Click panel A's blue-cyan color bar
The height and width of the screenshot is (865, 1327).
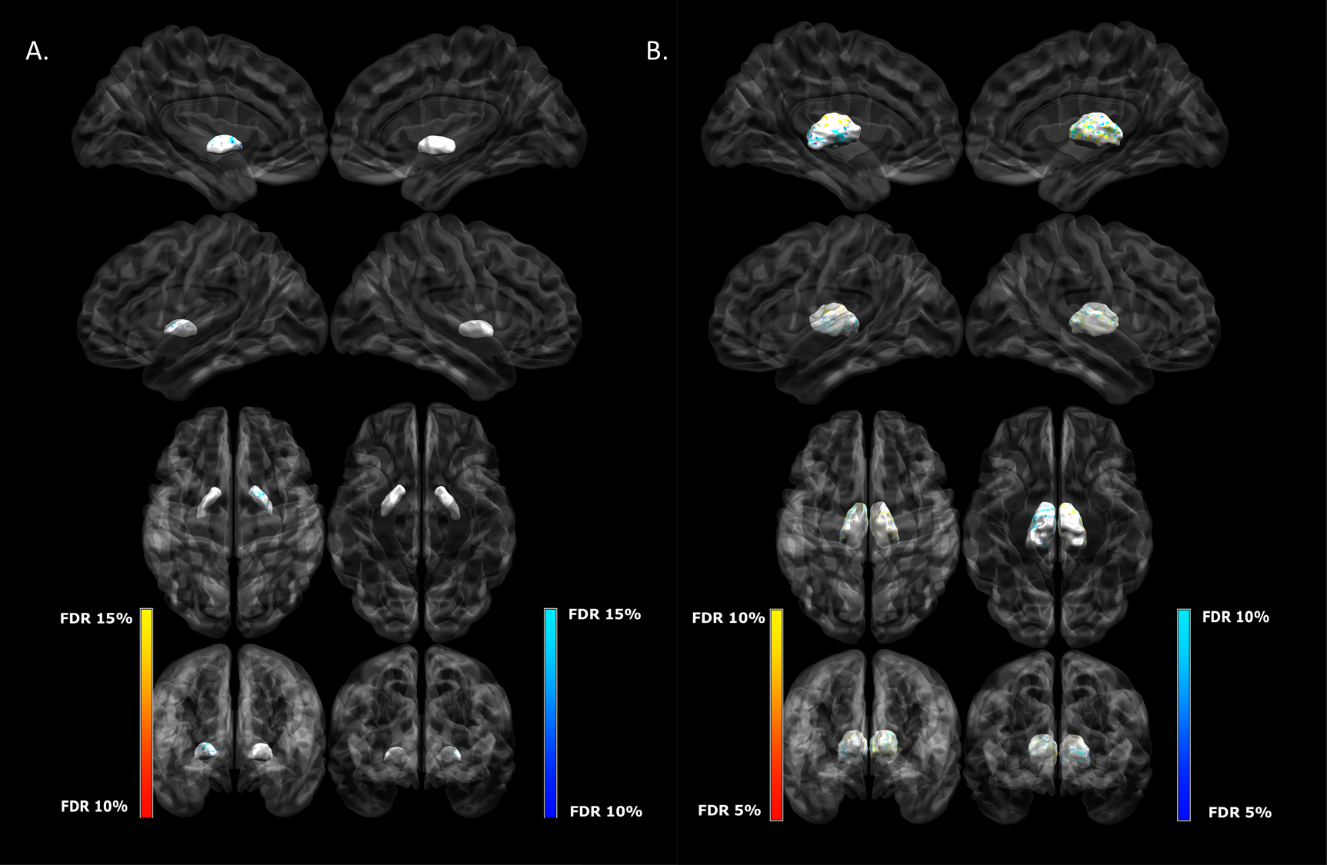pyautogui.click(x=550, y=713)
